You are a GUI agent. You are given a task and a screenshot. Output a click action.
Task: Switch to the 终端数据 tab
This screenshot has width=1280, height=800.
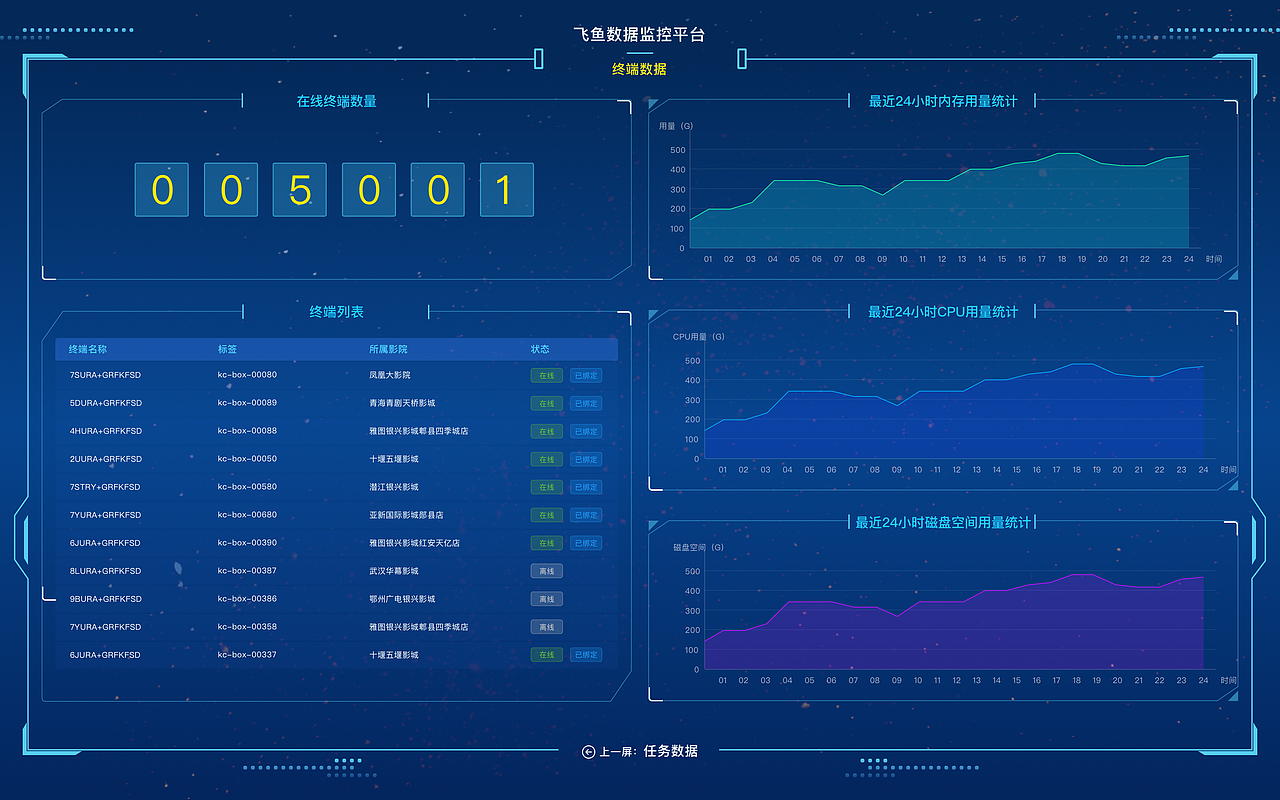639,70
